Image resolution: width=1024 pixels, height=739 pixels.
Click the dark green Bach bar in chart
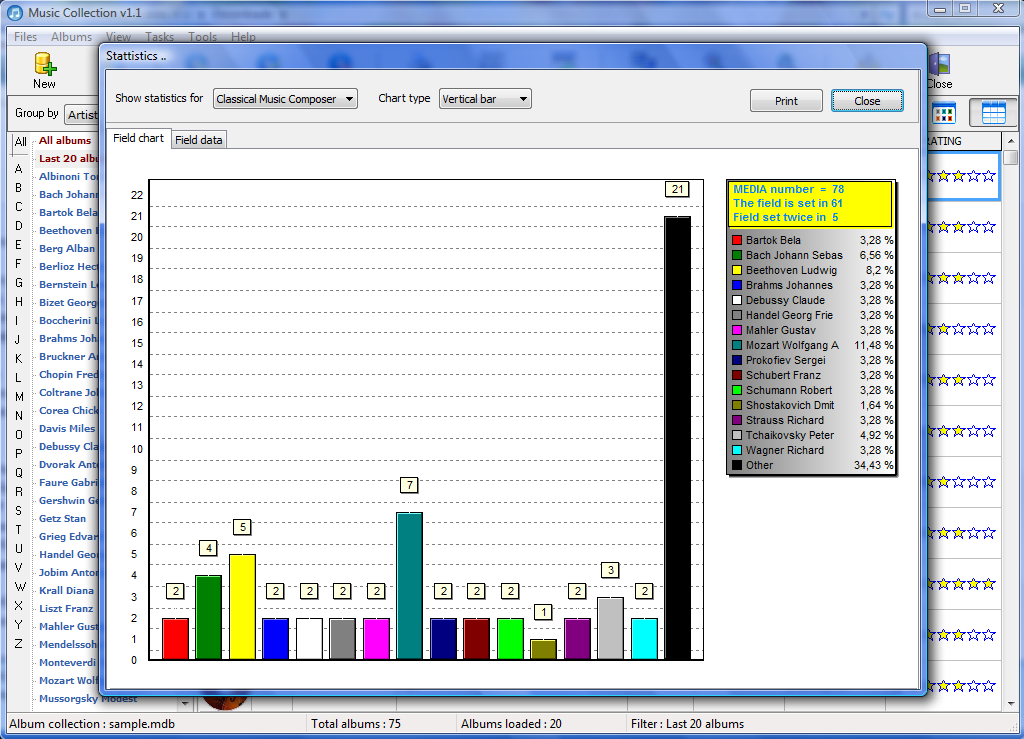[x=208, y=617]
